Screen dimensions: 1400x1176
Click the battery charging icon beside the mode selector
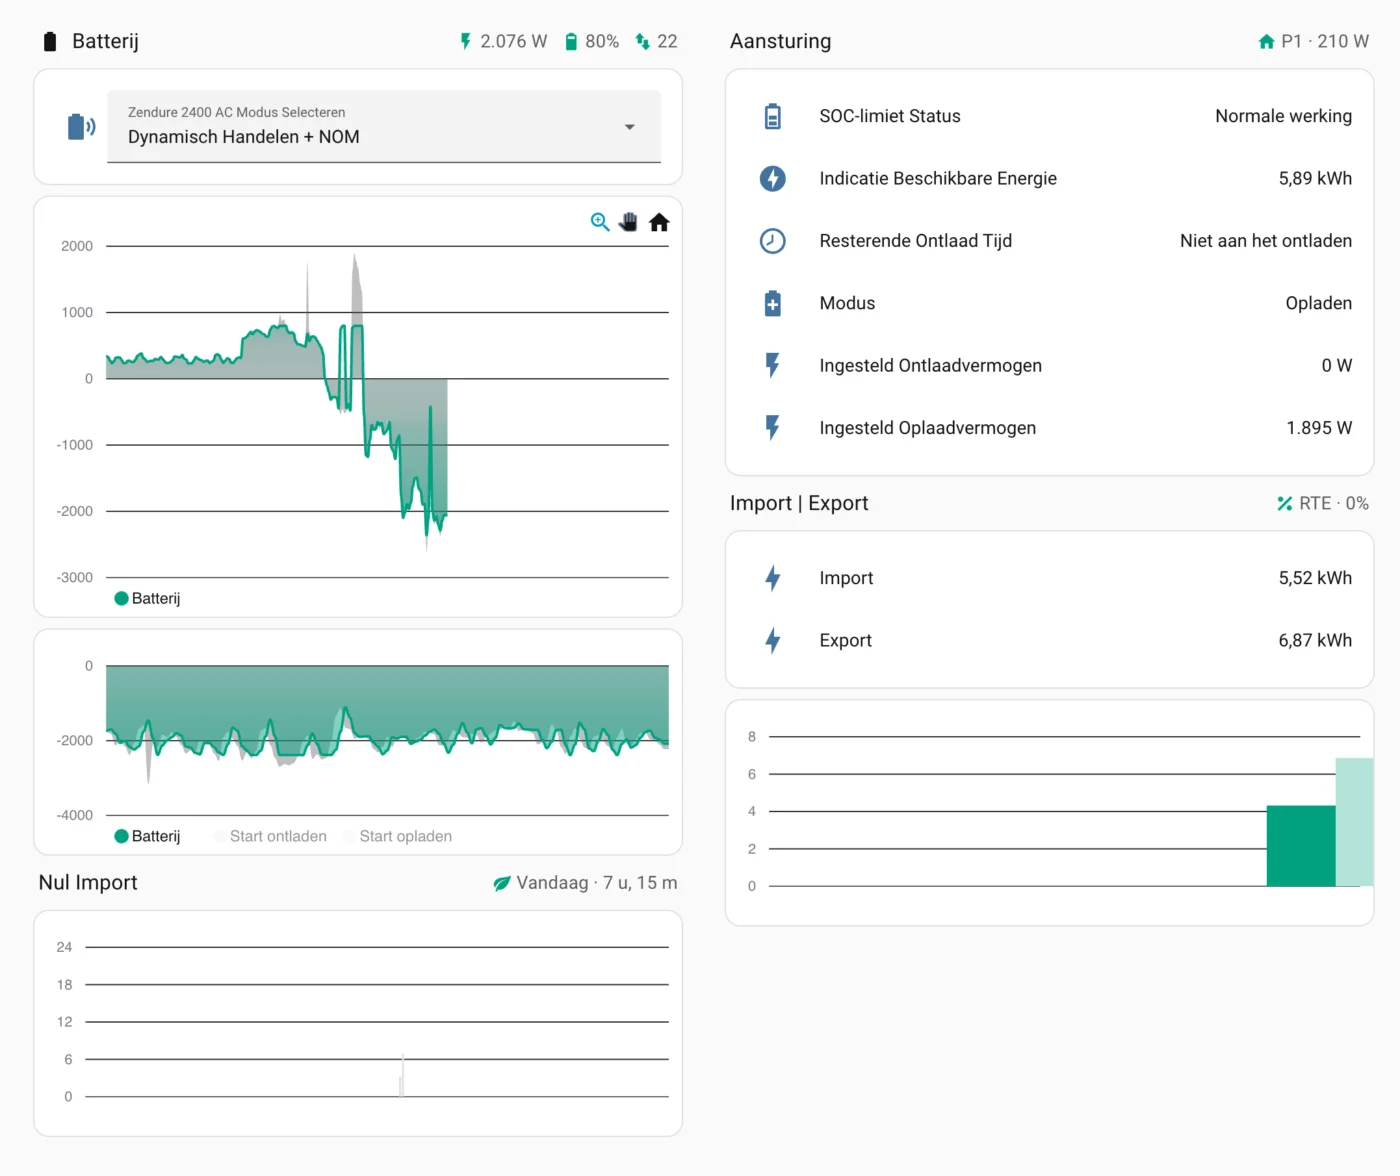(81, 127)
